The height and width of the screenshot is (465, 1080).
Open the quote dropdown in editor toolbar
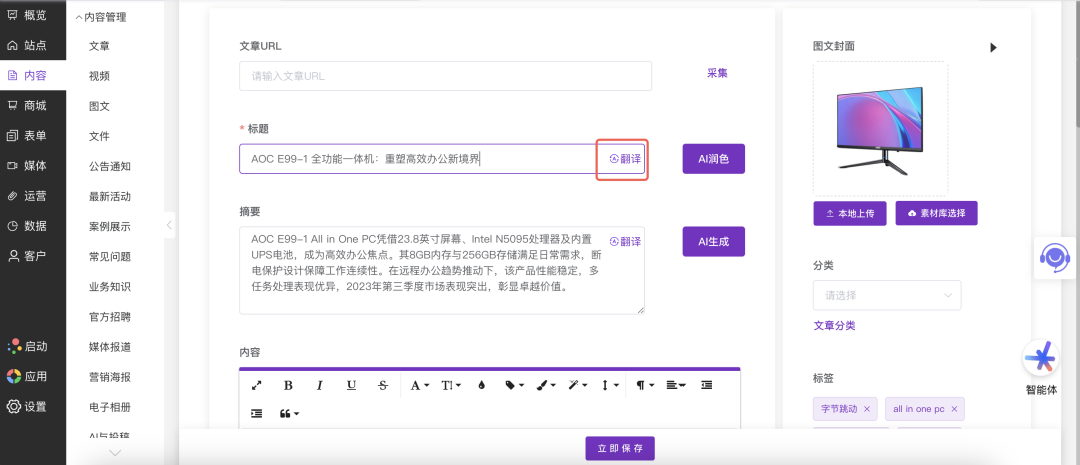289,413
